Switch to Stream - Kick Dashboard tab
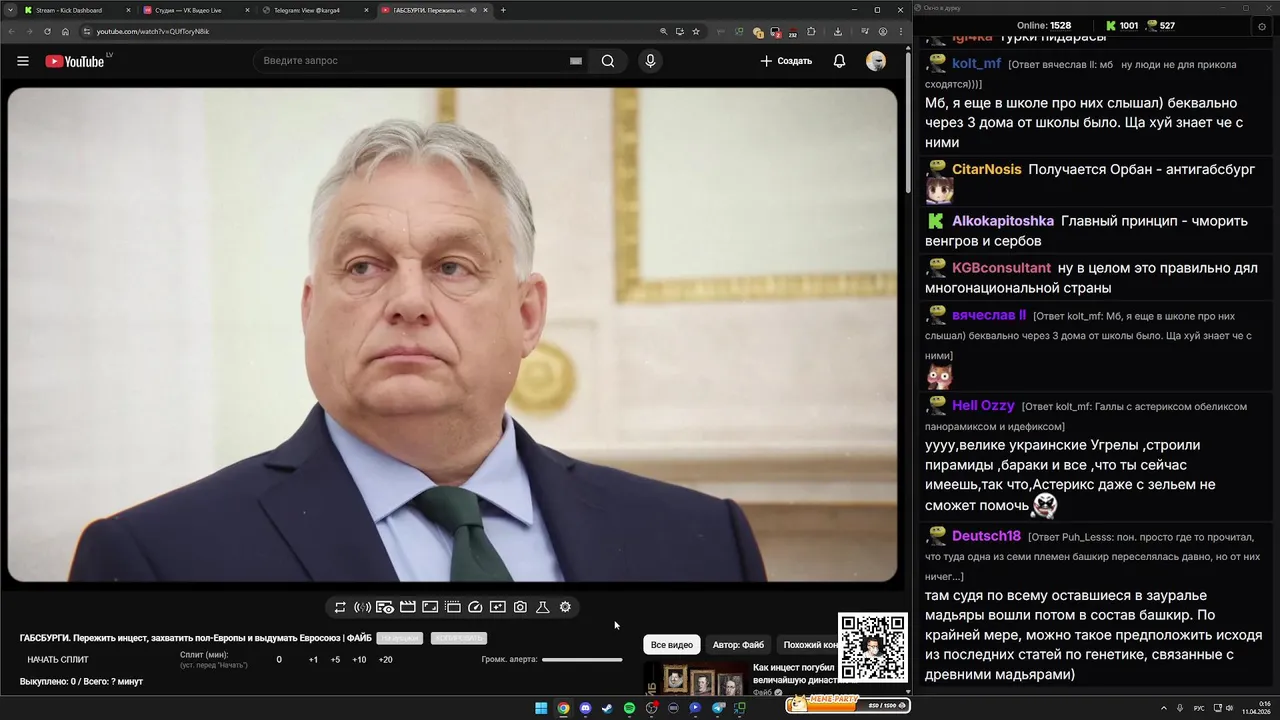 point(76,10)
